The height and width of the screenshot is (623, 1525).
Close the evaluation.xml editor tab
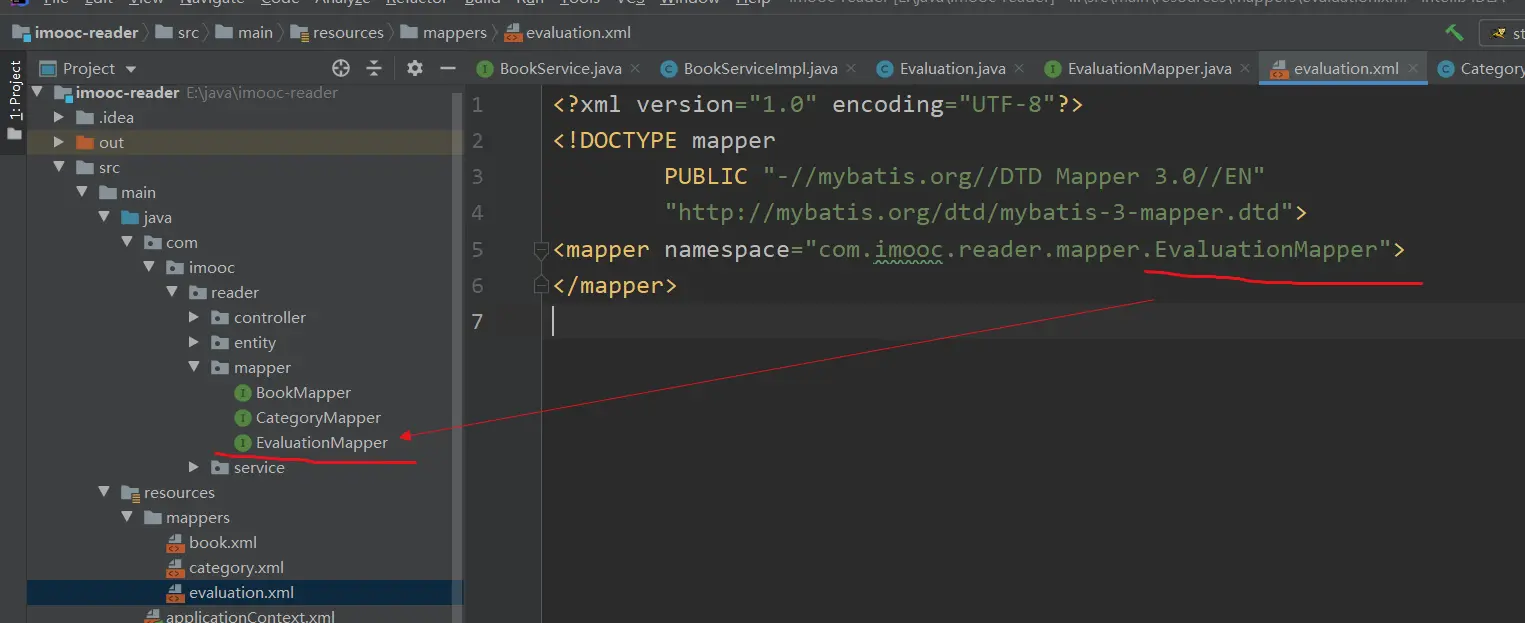click(x=1414, y=69)
